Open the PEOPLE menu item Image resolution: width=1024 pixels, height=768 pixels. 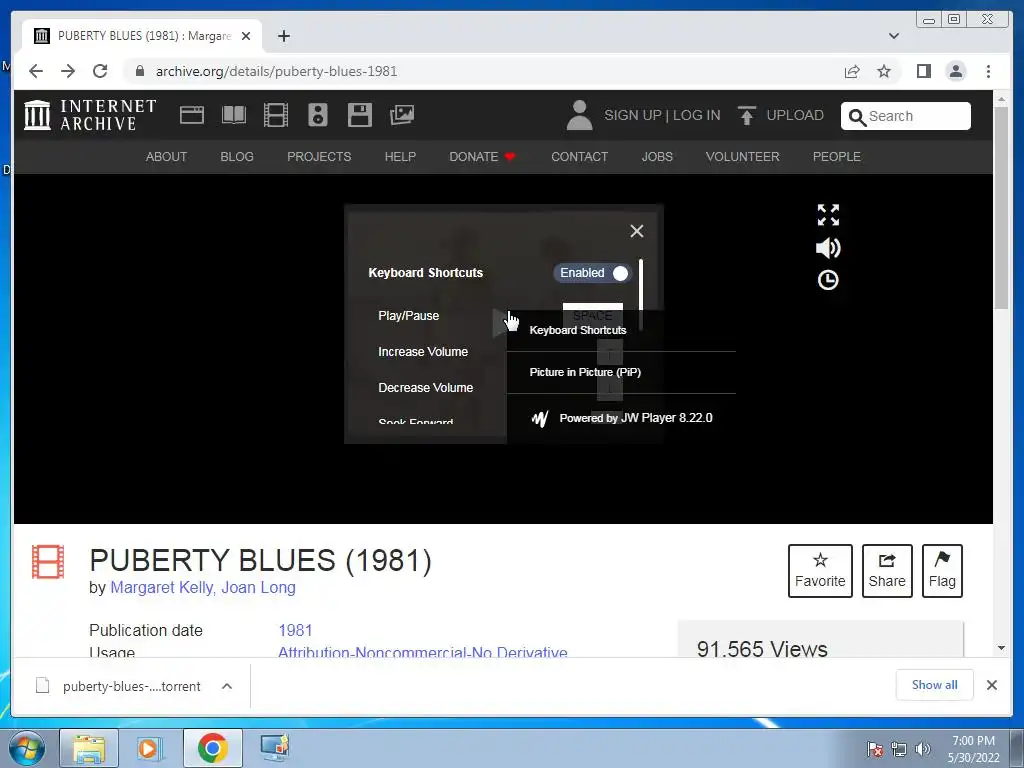837,157
